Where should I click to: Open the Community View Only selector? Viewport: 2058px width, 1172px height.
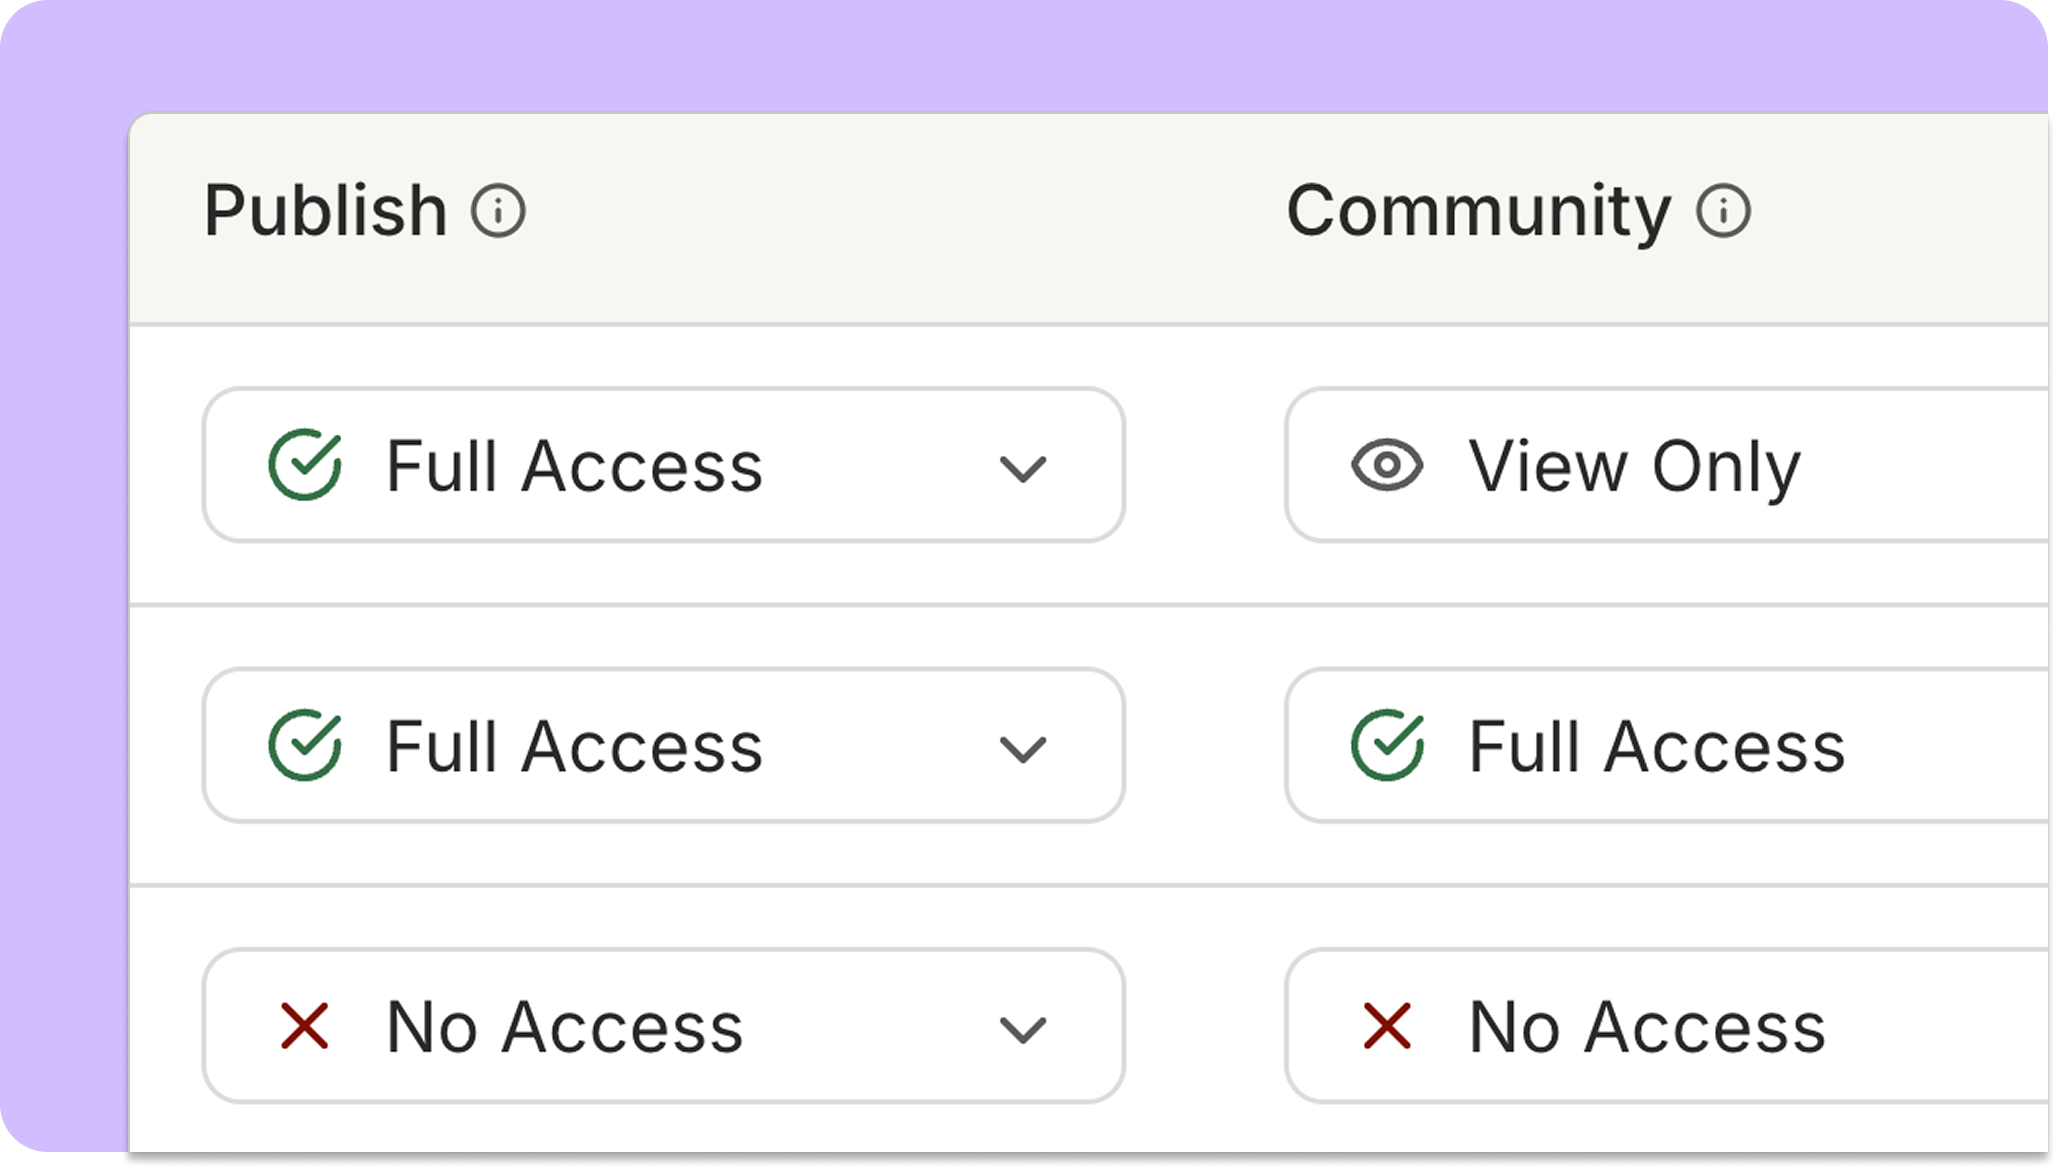(x=1667, y=465)
